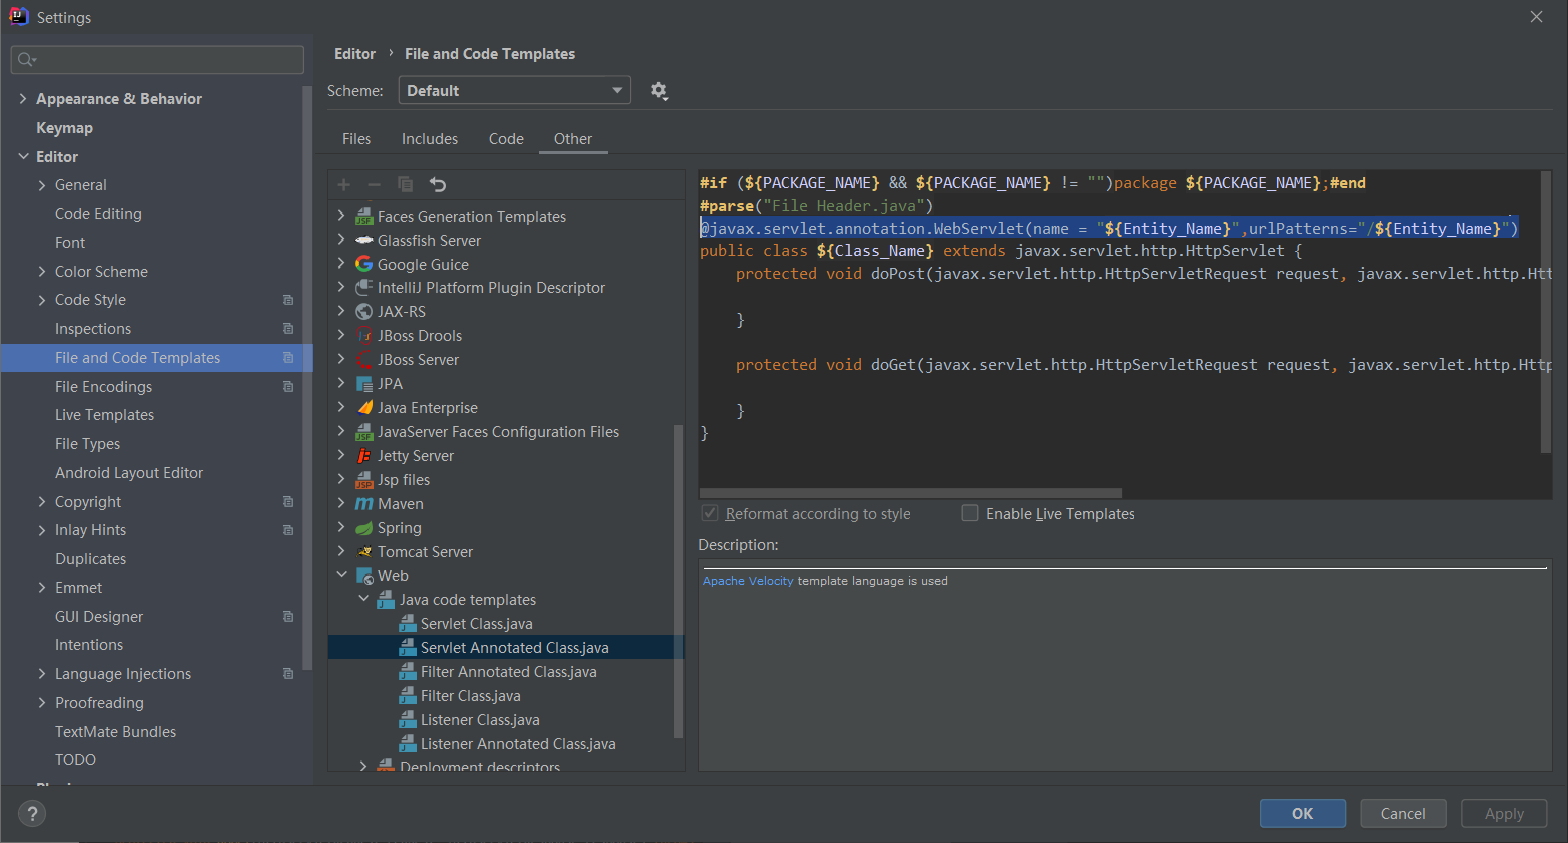The height and width of the screenshot is (843, 1568).
Task: Click the remove template minus icon
Action: pos(374,184)
